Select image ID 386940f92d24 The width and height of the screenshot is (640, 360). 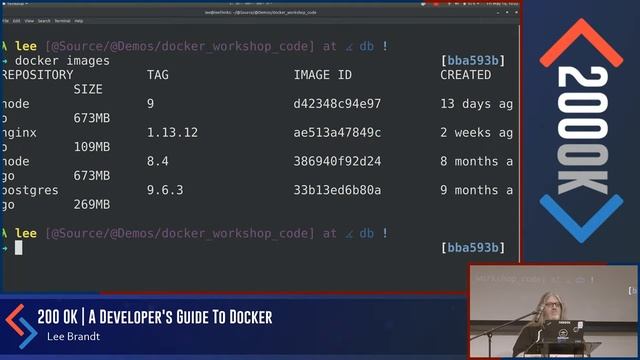point(337,161)
